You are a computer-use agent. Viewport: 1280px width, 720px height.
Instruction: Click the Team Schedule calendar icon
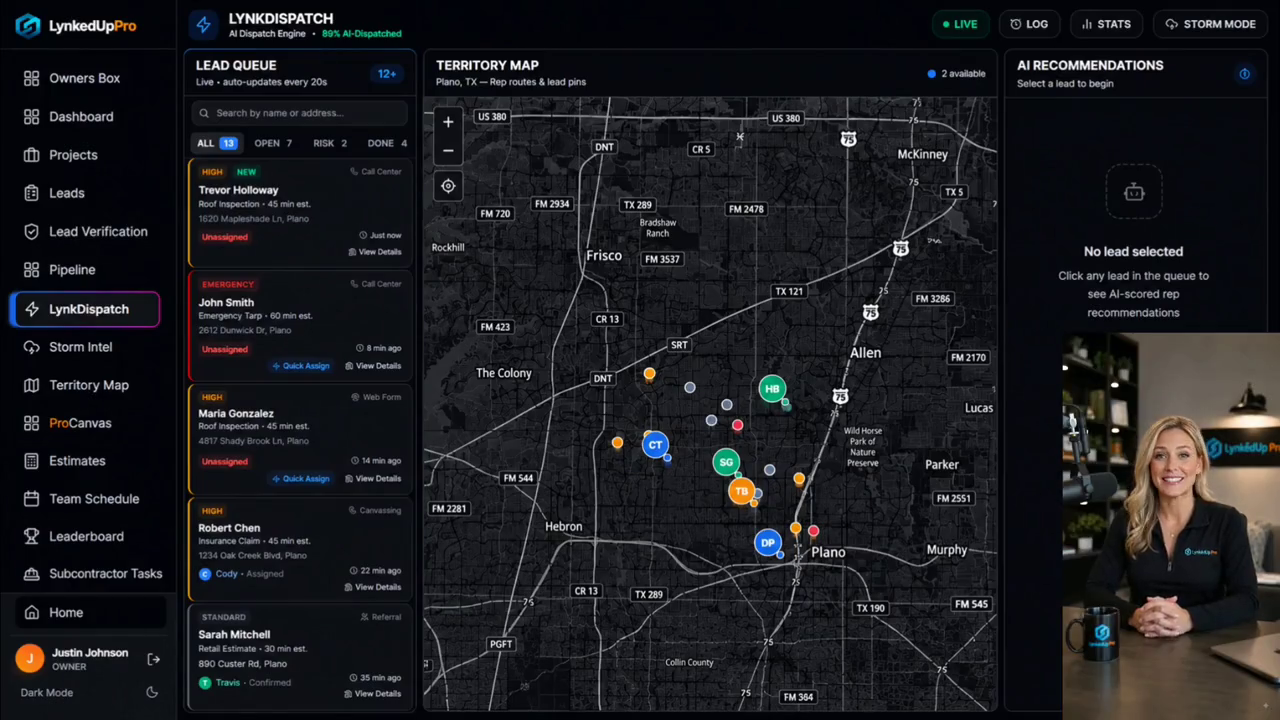31,499
